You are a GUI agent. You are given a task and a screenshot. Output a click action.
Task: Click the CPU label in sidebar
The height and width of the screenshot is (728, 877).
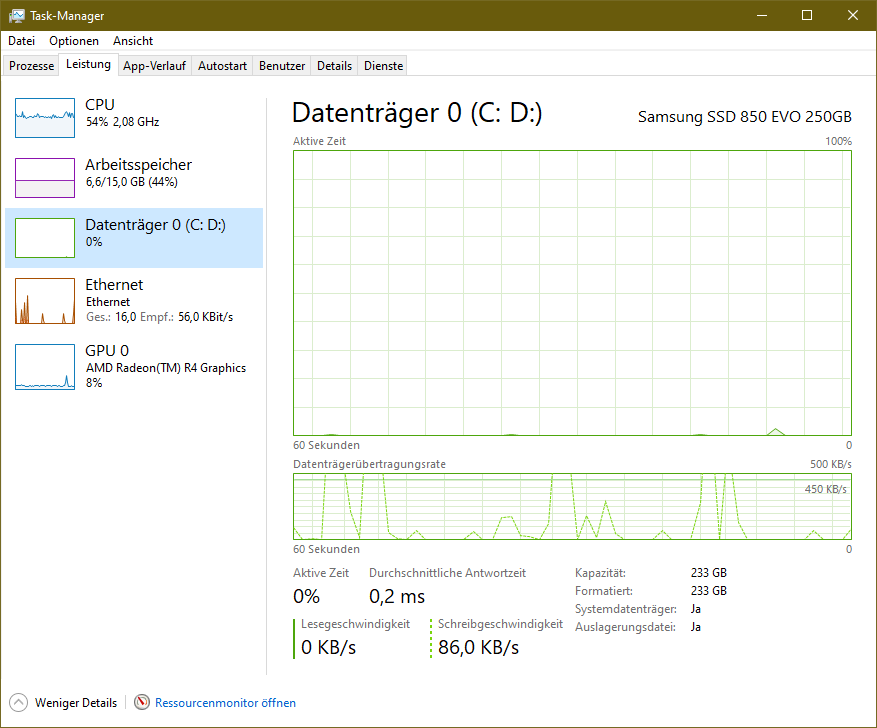(x=100, y=105)
